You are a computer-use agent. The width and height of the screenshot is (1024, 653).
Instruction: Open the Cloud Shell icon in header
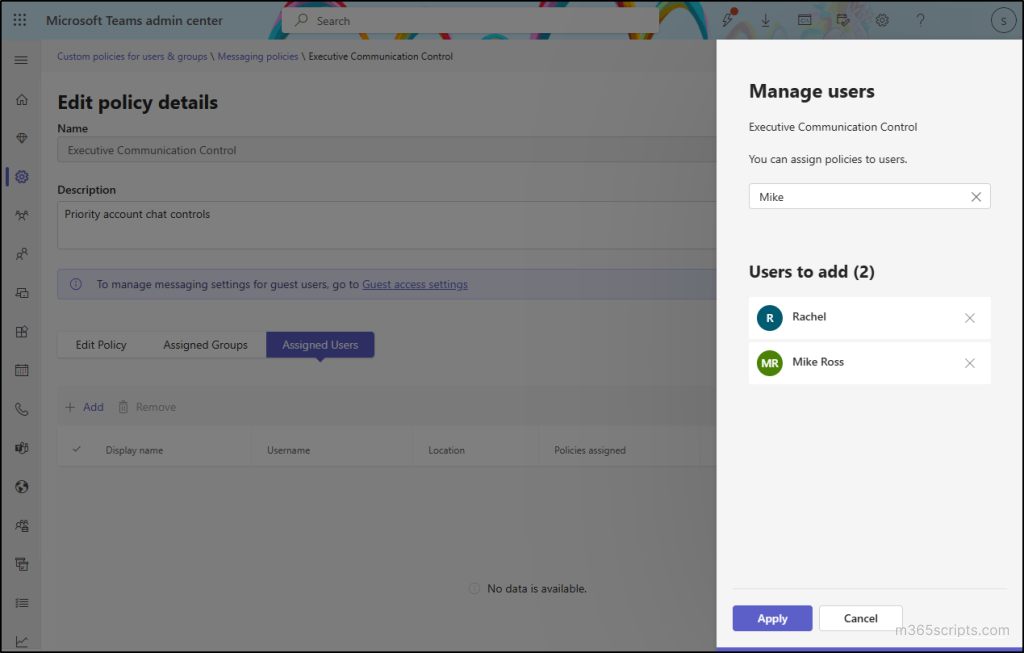click(x=805, y=20)
